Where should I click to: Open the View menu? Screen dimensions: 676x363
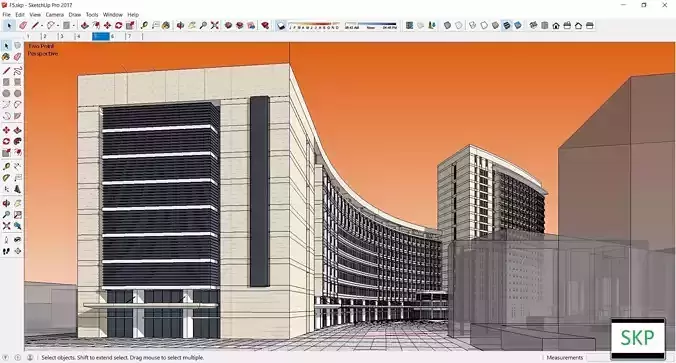pos(35,15)
